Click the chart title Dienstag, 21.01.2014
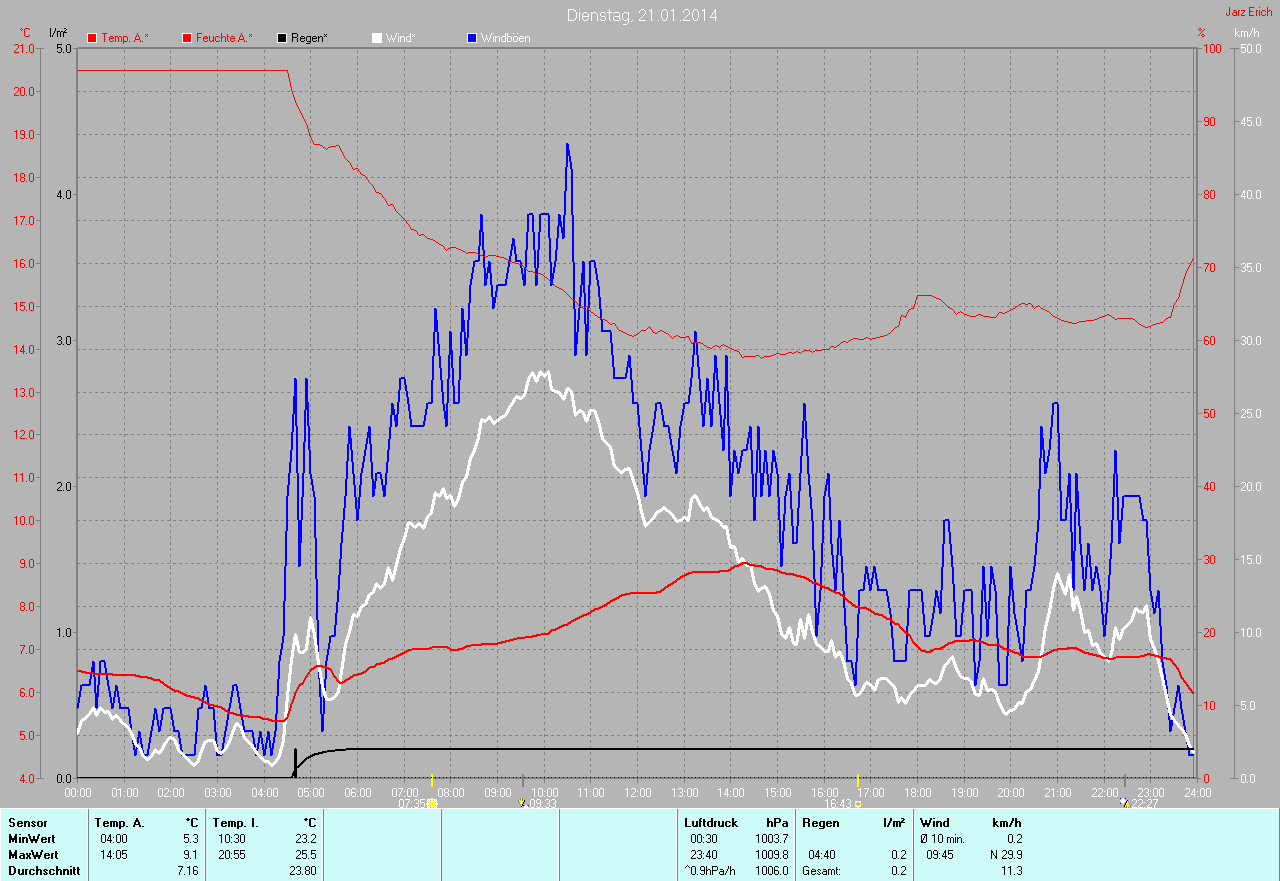 click(642, 15)
